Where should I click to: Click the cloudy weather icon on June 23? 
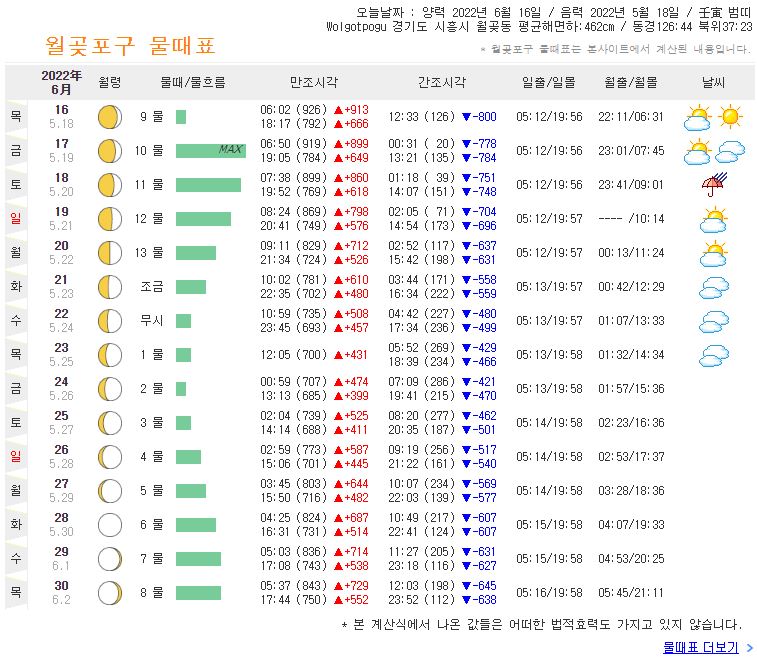pyautogui.click(x=714, y=356)
